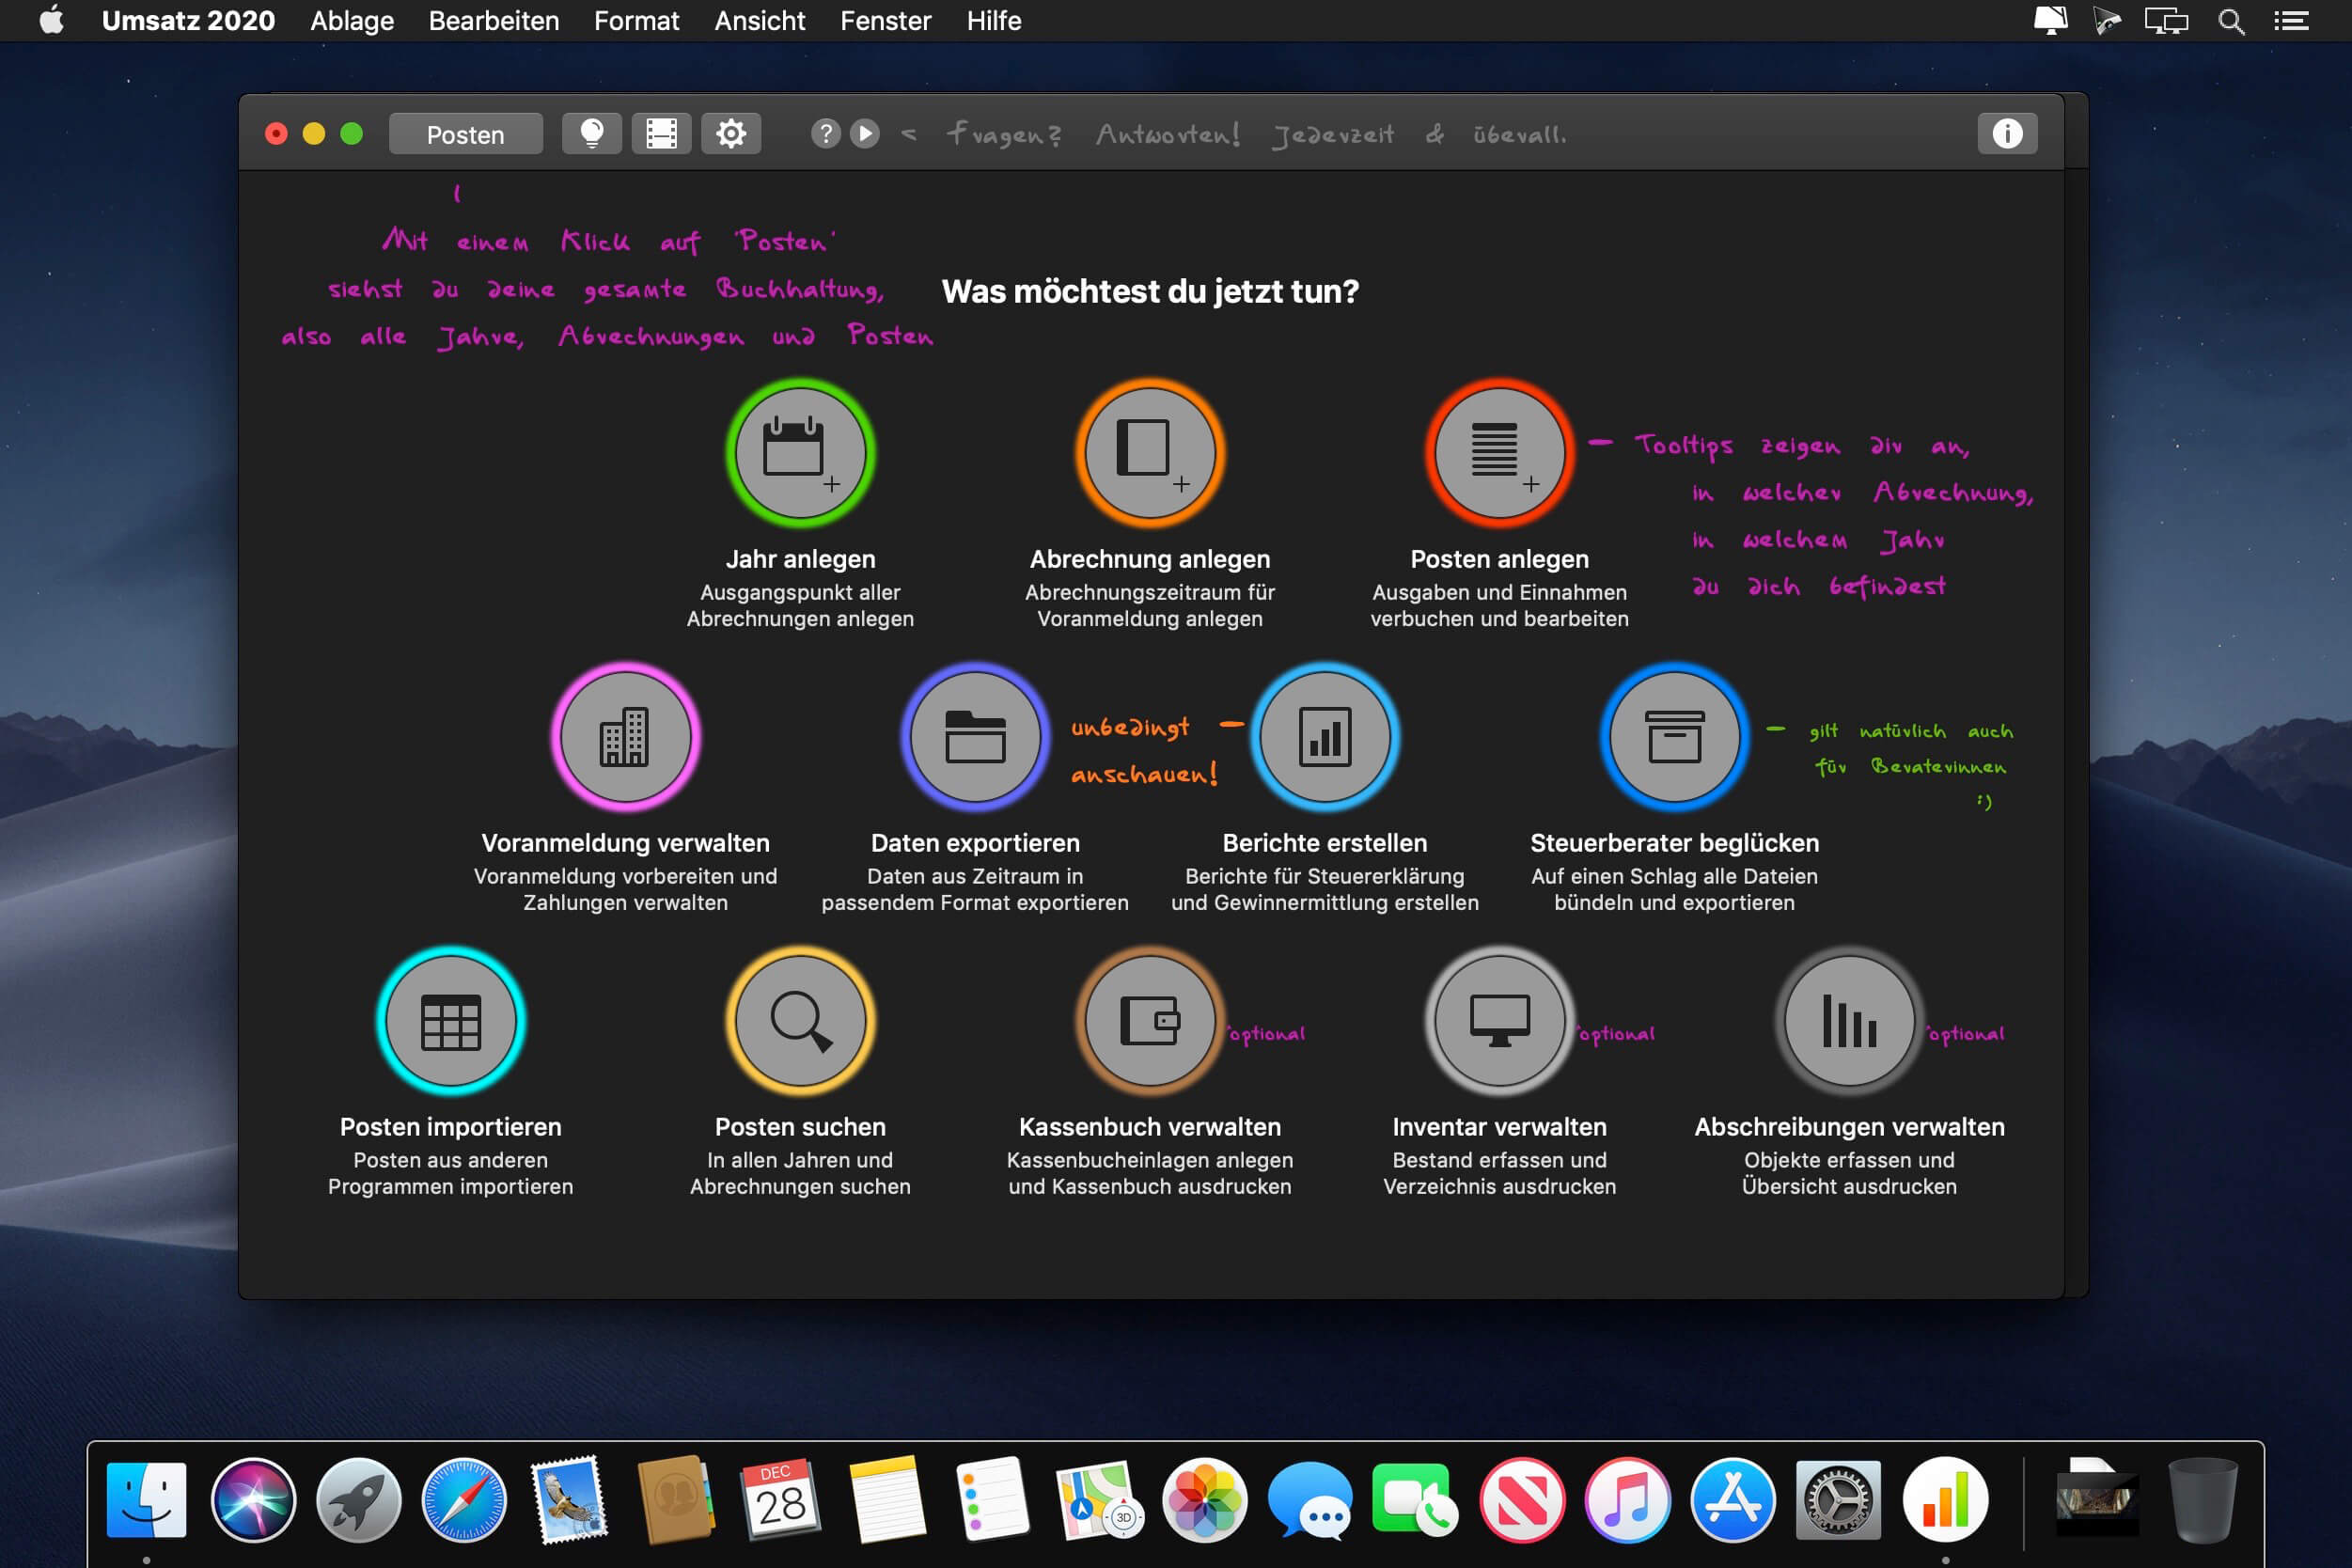Viewport: 2352px width, 1568px height.
Task: Click the Daten exportieren folder icon
Action: (x=975, y=737)
